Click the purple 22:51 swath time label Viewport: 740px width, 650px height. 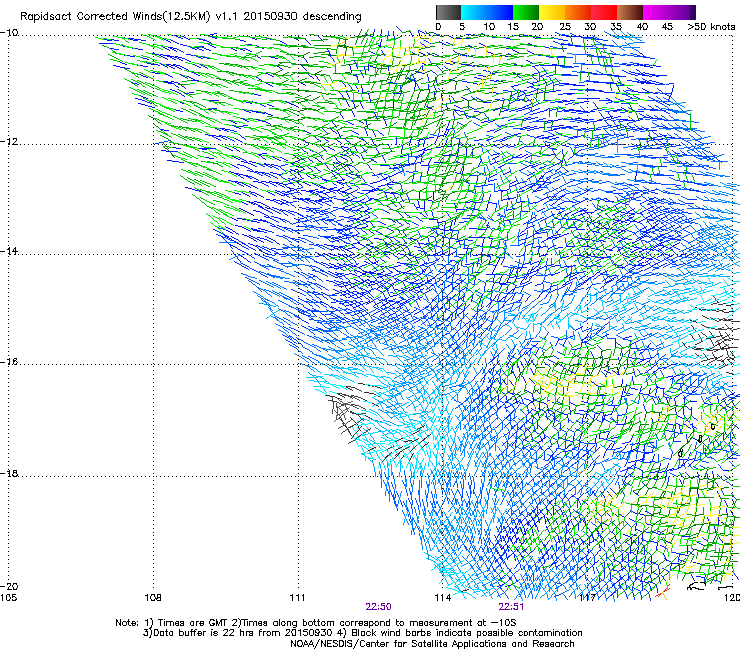click(512, 607)
